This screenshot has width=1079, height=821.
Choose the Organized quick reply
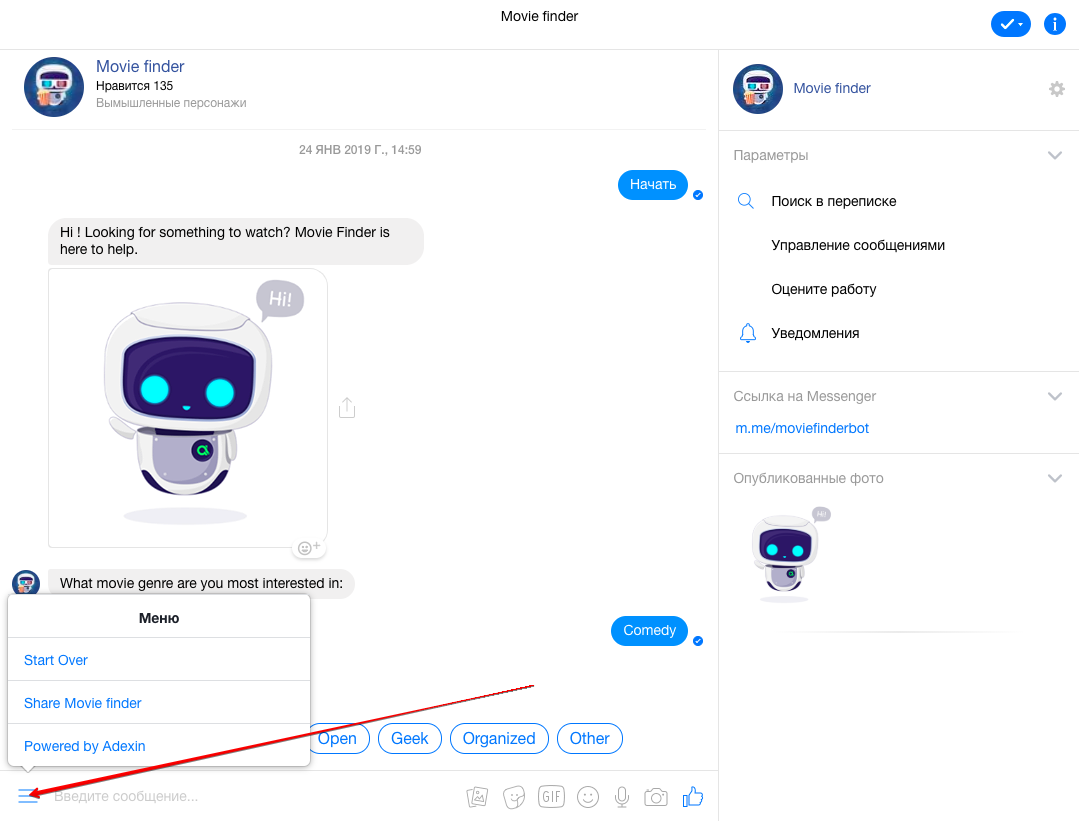coord(499,738)
